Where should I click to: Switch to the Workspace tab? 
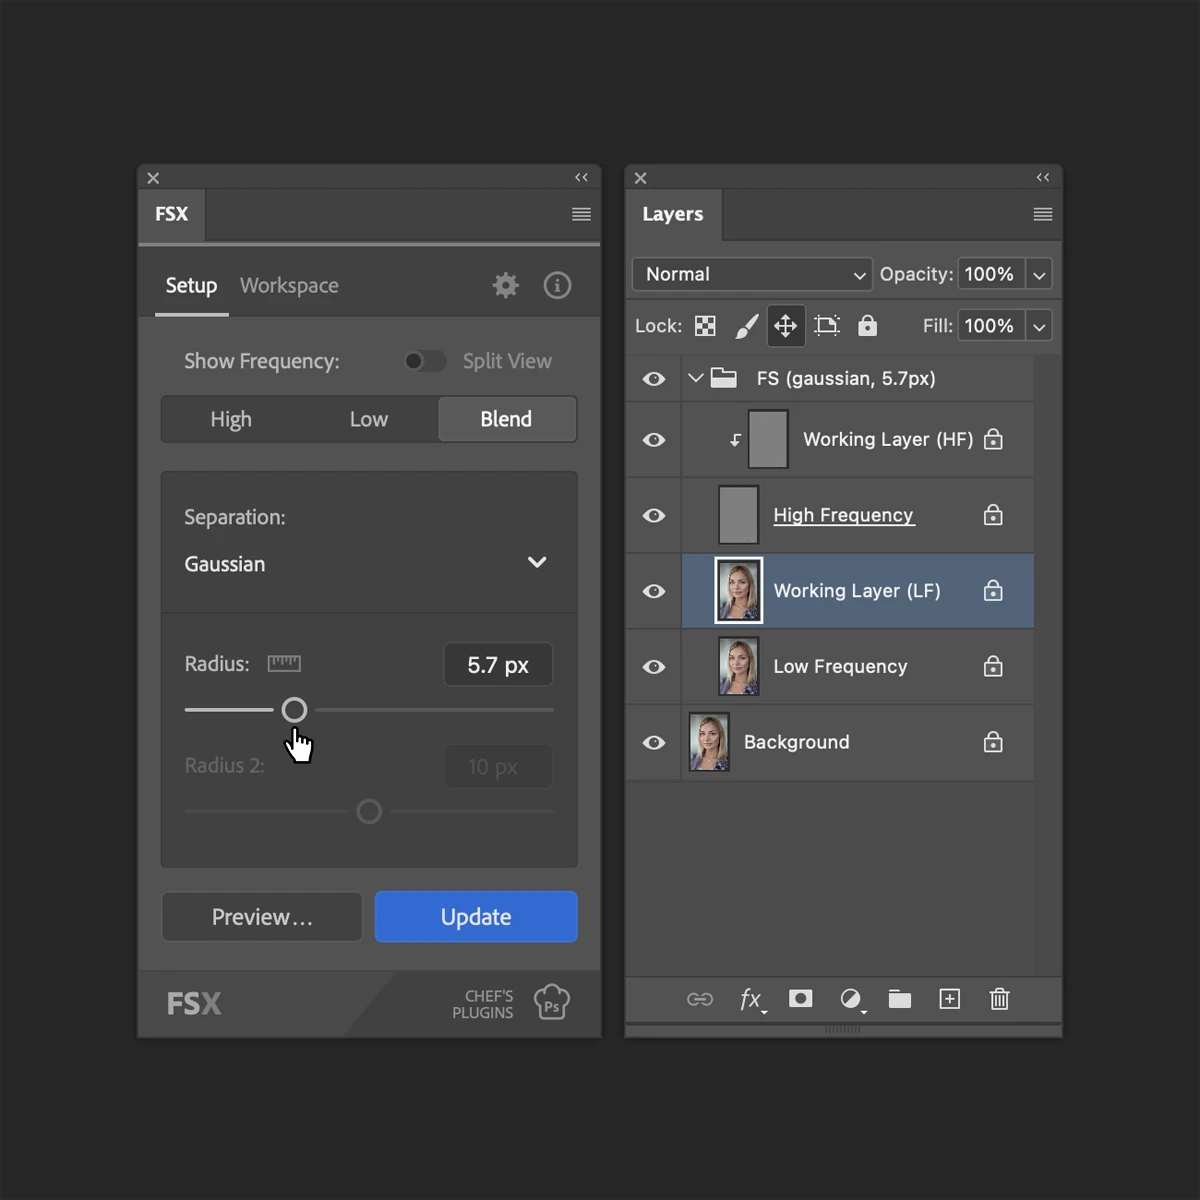click(x=289, y=286)
